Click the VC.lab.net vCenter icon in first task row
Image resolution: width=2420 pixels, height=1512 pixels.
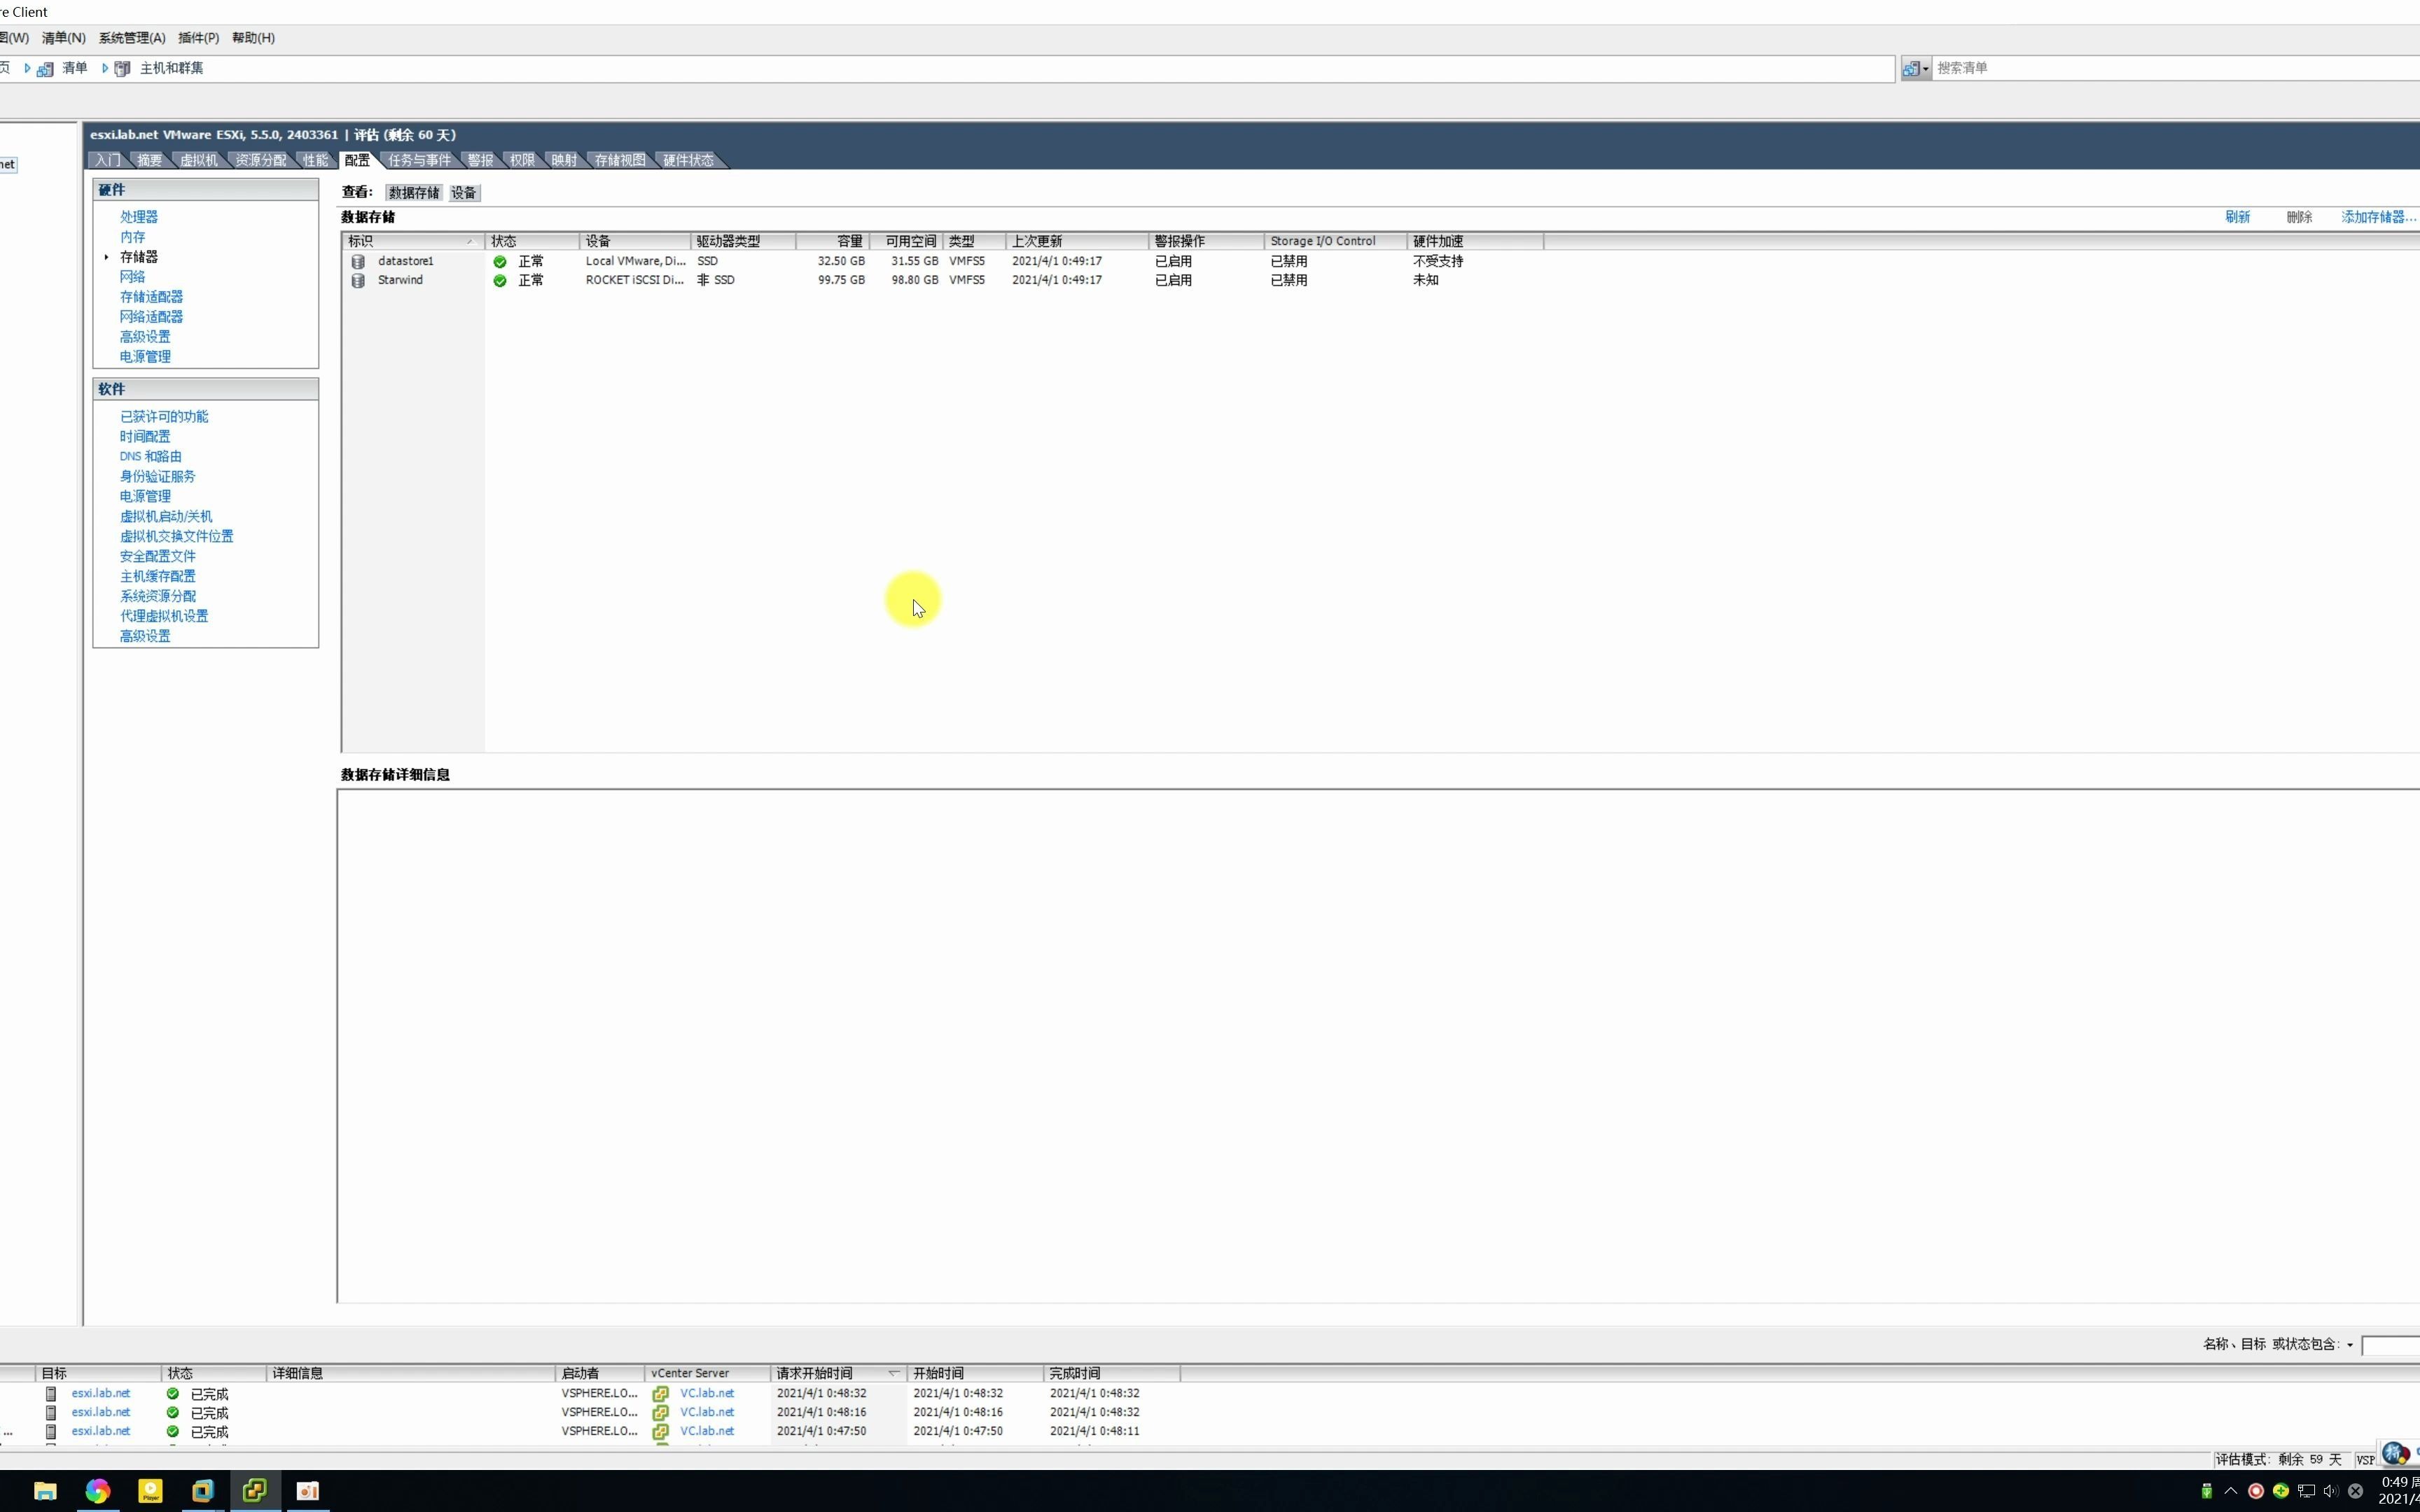tap(660, 1394)
